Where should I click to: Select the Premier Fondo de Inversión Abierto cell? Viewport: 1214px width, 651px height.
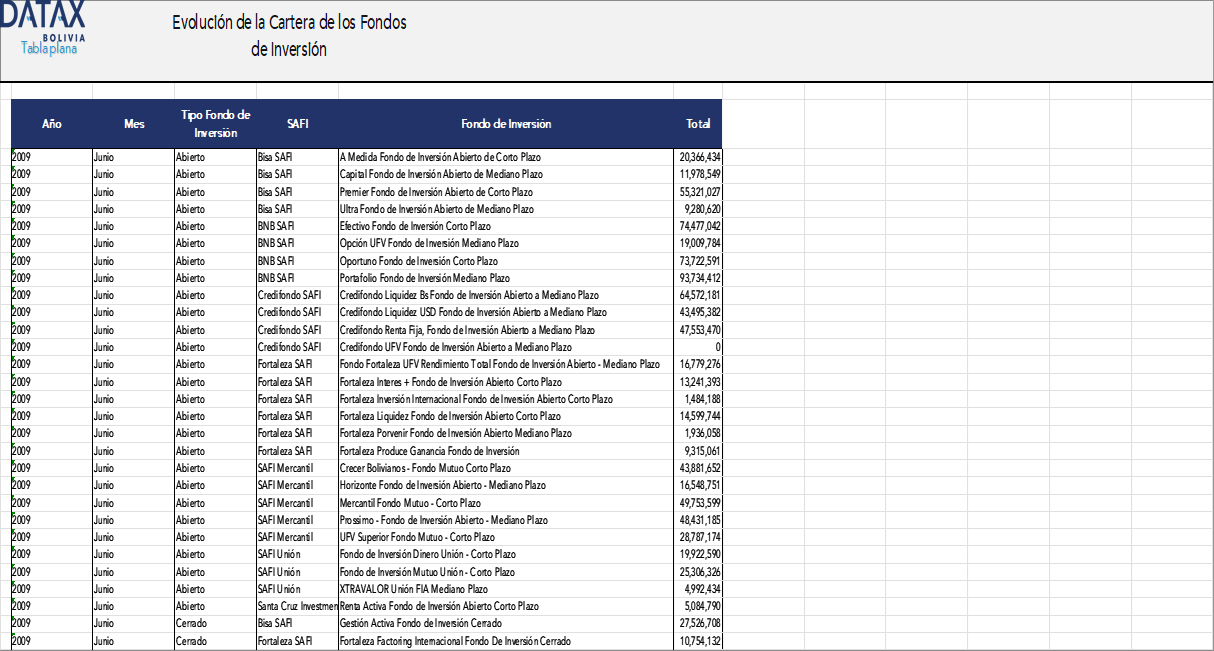pos(436,192)
